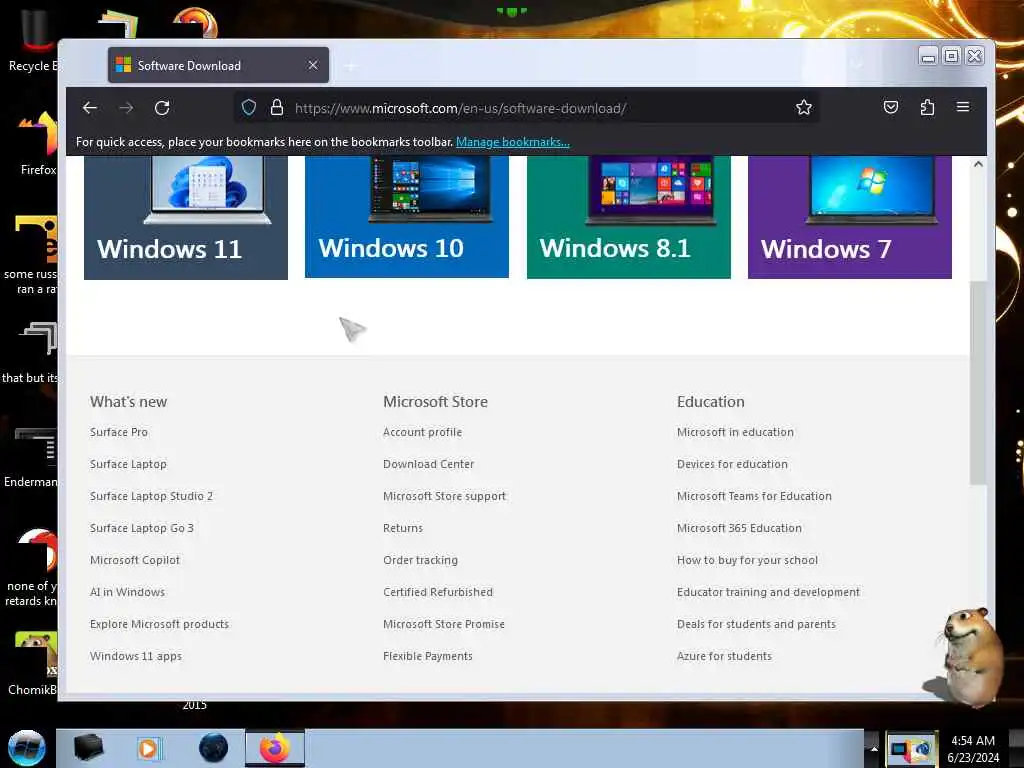The width and height of the screenshot is (1024, 768).
Task: Click the system tray monitor icon
Action: tap(912, 748)
